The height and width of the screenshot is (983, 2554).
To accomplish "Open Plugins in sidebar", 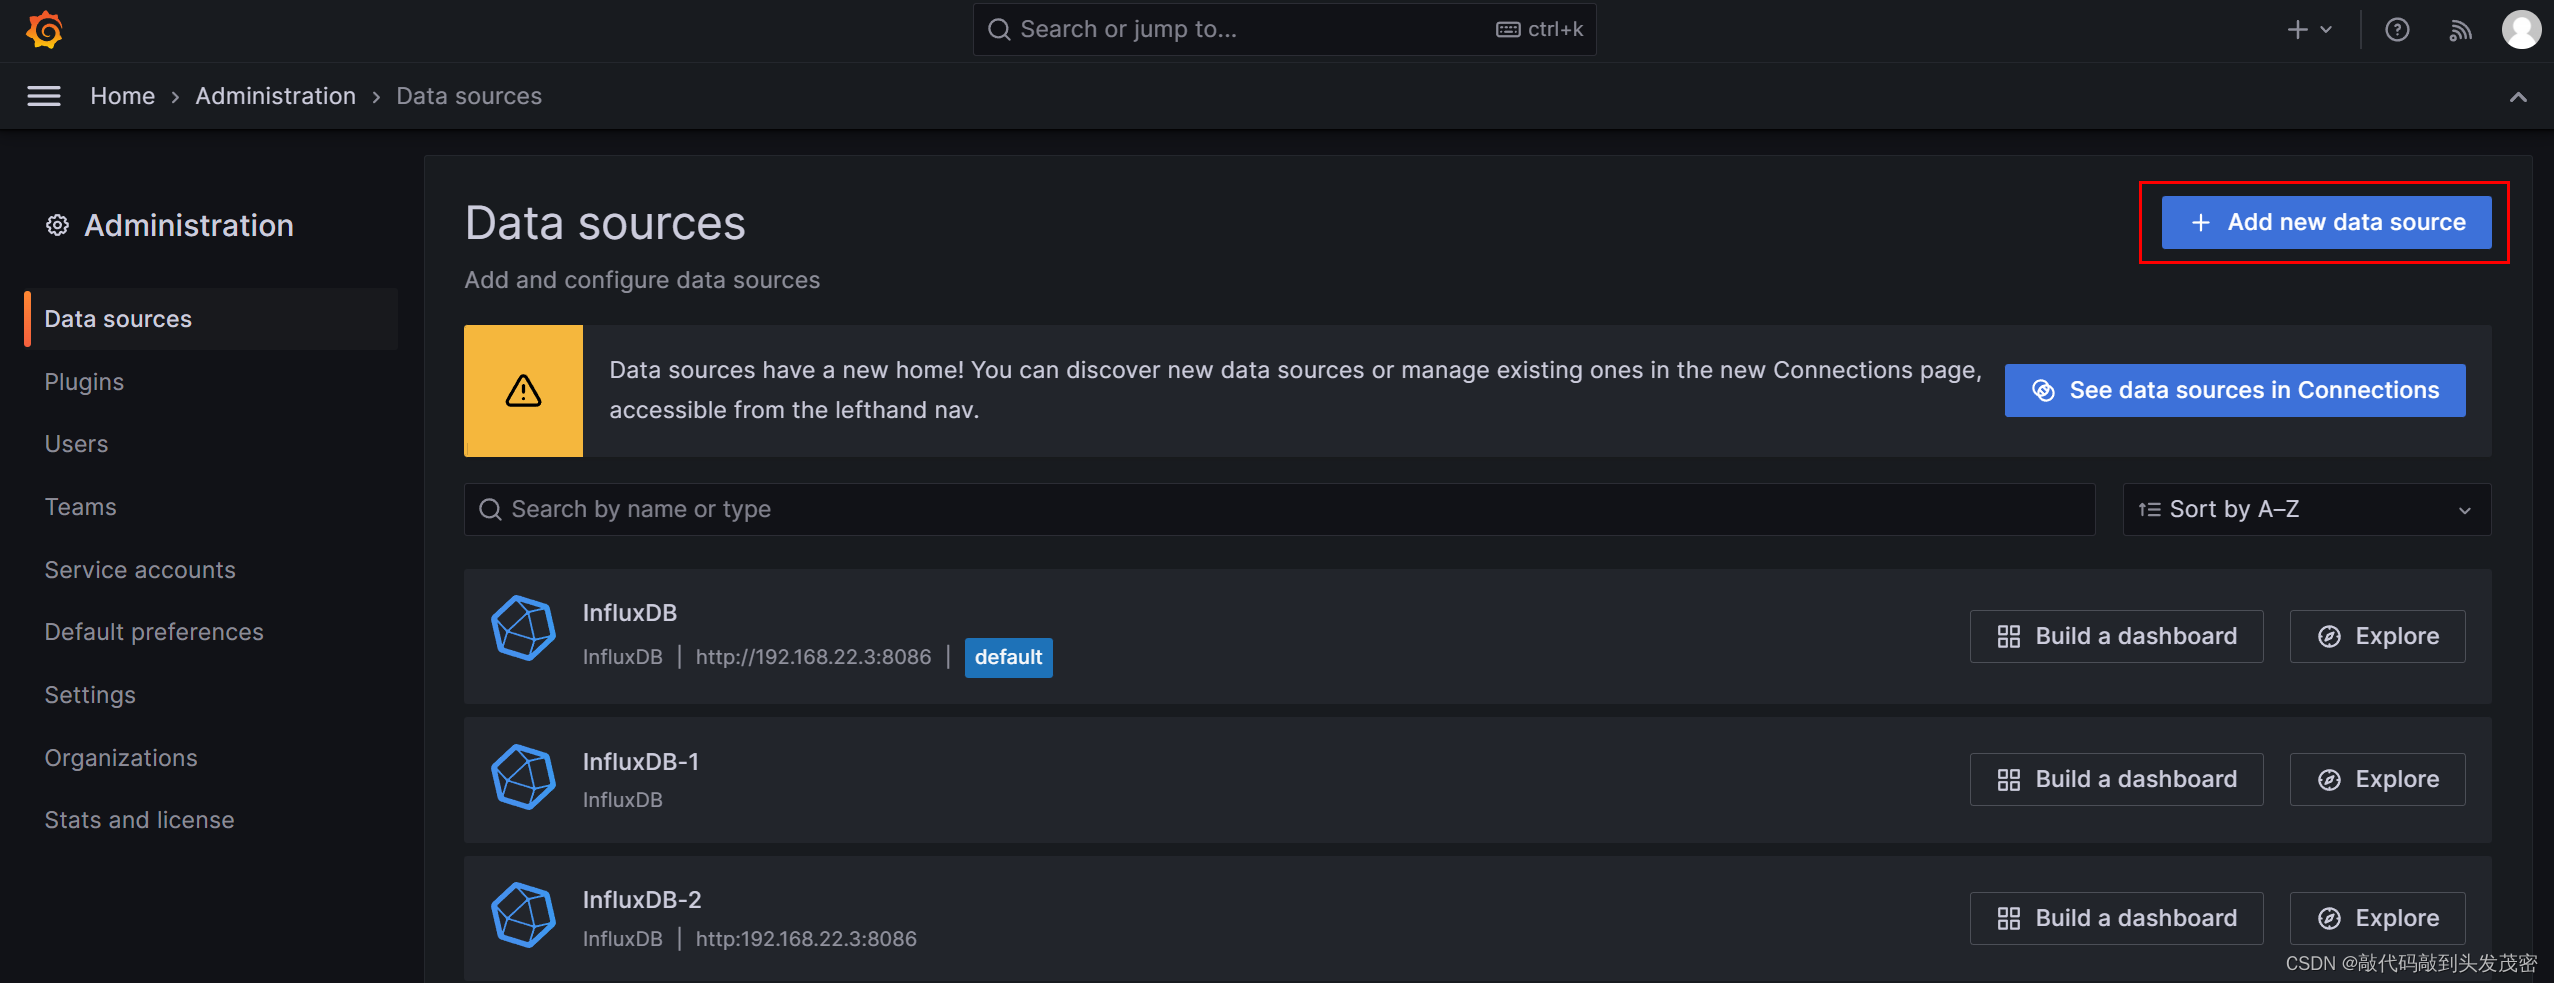I will click(84, 382).
